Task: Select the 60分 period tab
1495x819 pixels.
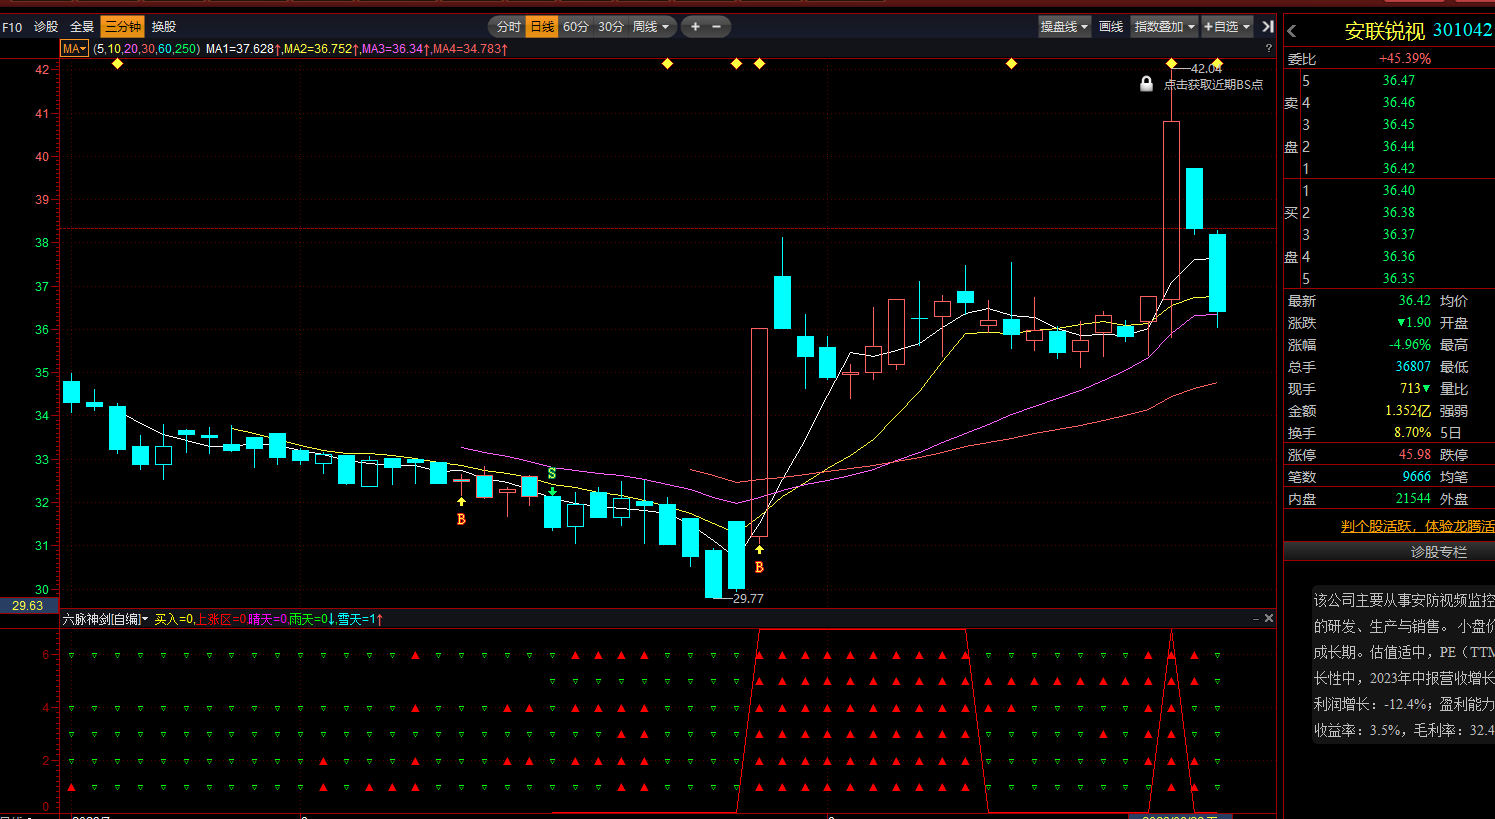Action: 576,27
